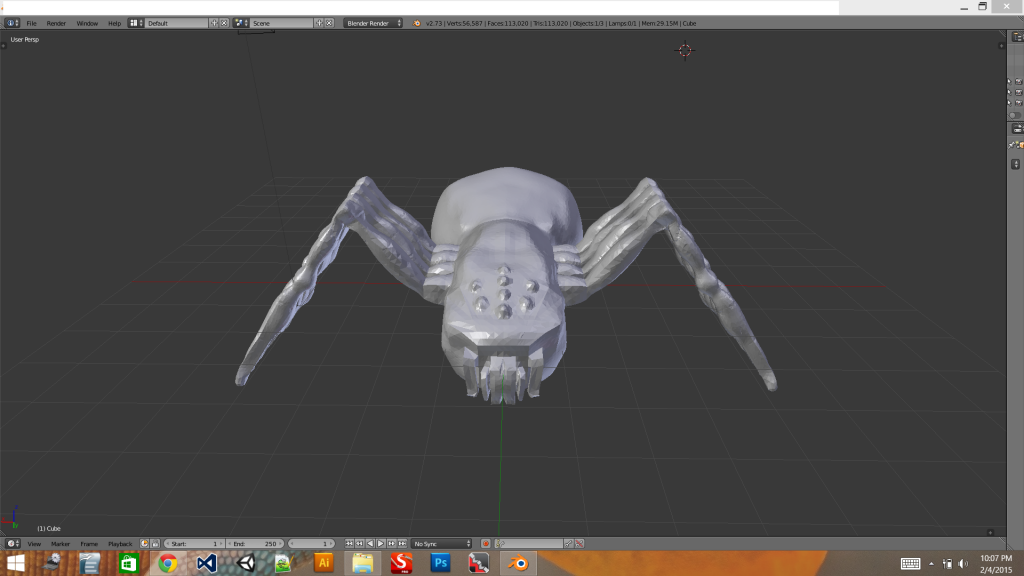Viewport: 1024px width, 576px height.
Task: Open the Window menu
Action: click(87, 23)
